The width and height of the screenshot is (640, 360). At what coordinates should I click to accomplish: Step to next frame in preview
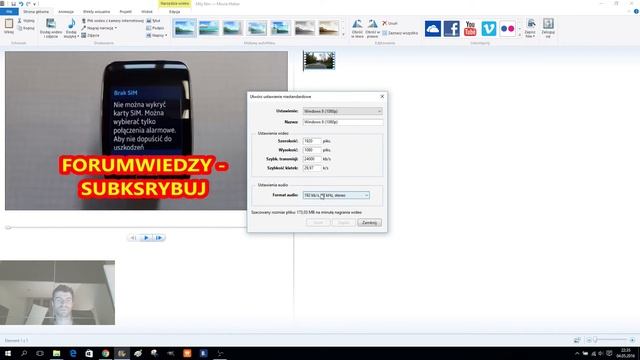159,238
